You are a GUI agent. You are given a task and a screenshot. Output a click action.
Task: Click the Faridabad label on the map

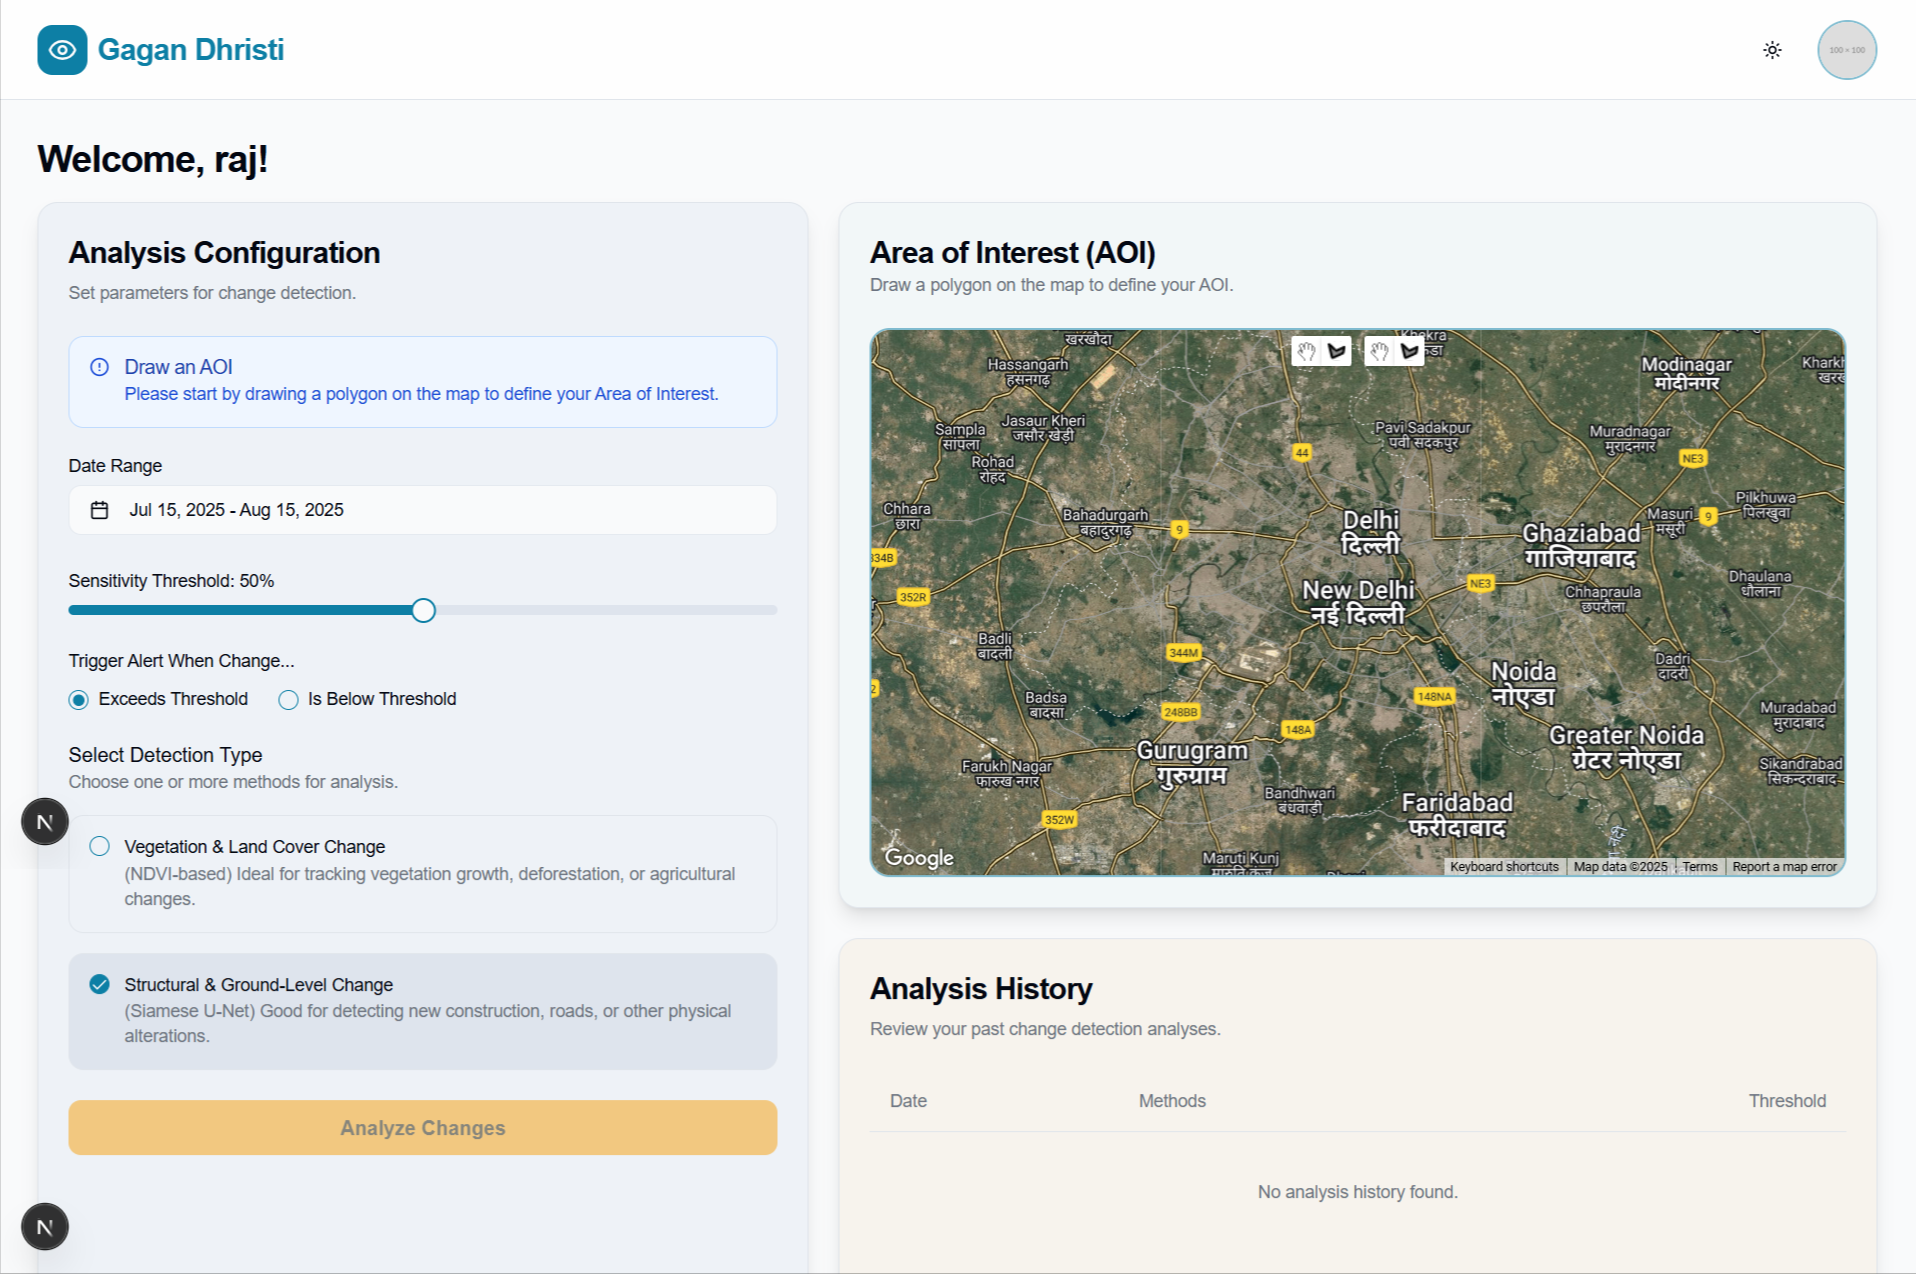(x=1457, y=815)
